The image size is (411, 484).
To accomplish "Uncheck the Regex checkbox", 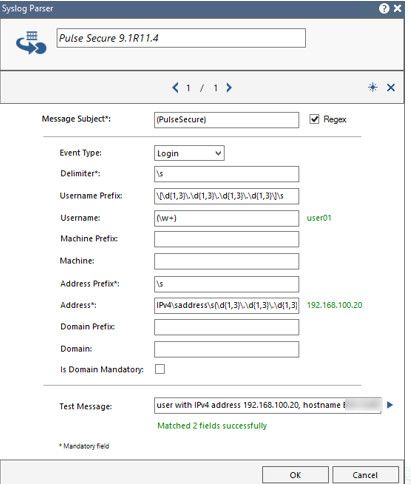I will point(314,119).
